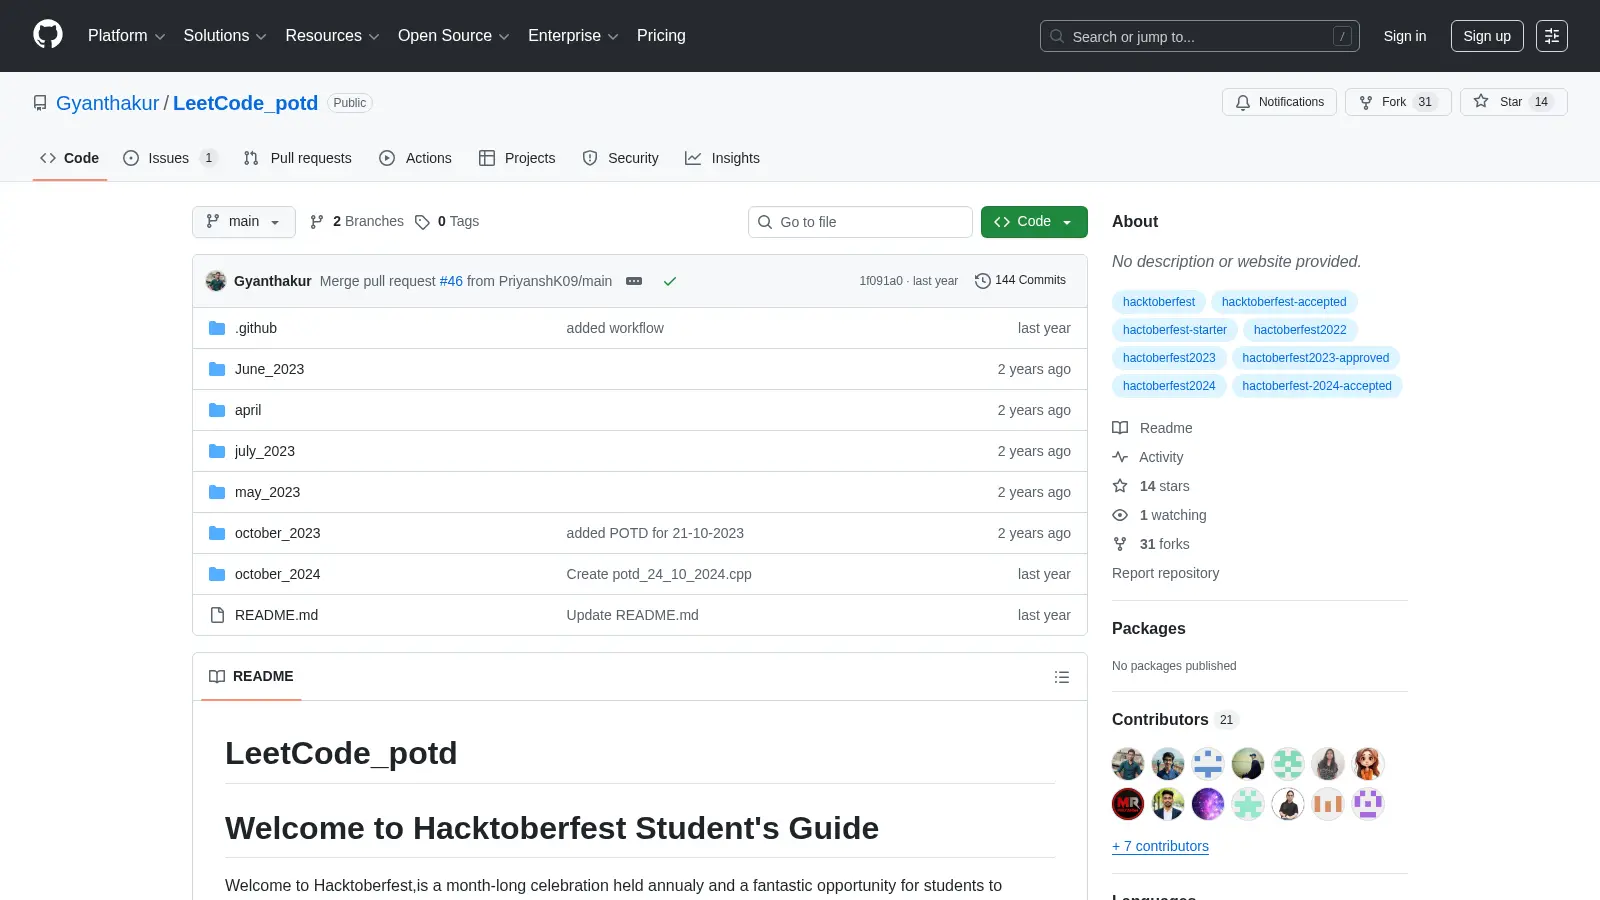Image resolution: width=1600 pixels, height=900 pixels.
Task: Click the eye icon next to 1 watching
Action: [1120, 515]
